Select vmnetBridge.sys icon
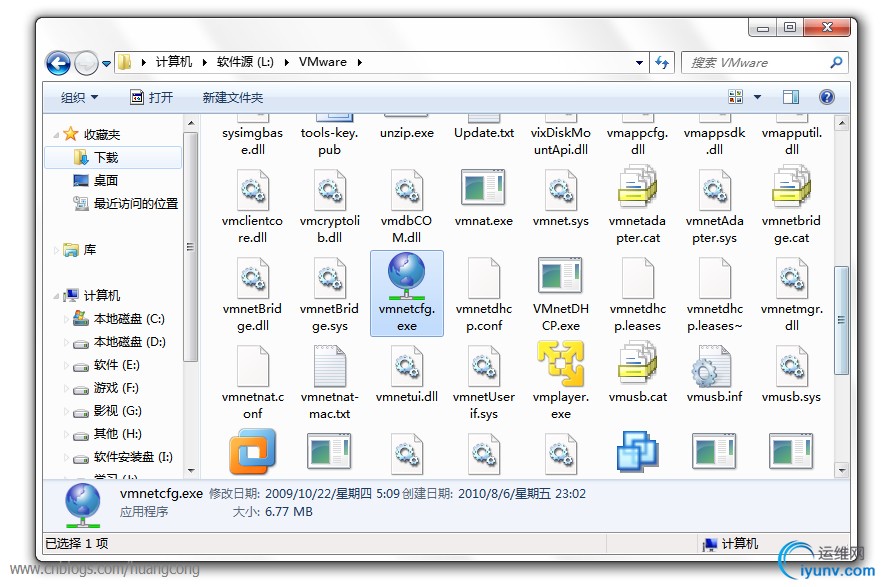This screenshot has width=881, height=587. pos(329,277)
